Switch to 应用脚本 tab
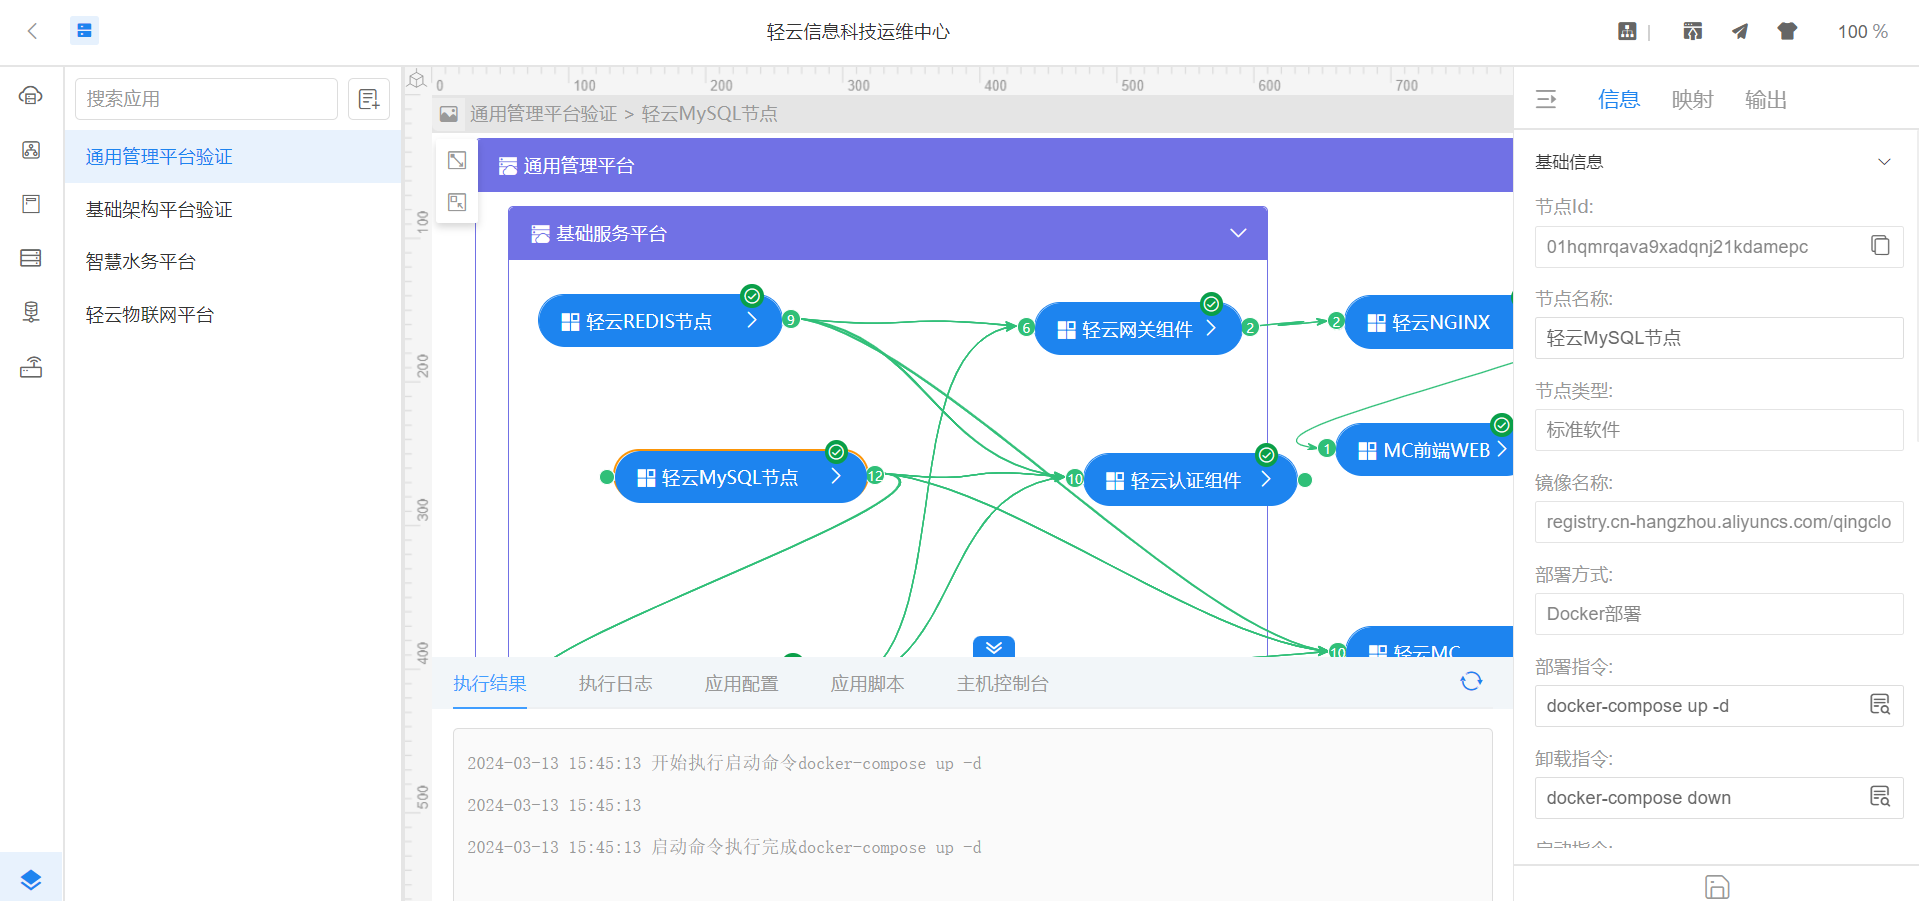This screenshot has height=901, width=1919. [x=868, y=684]
